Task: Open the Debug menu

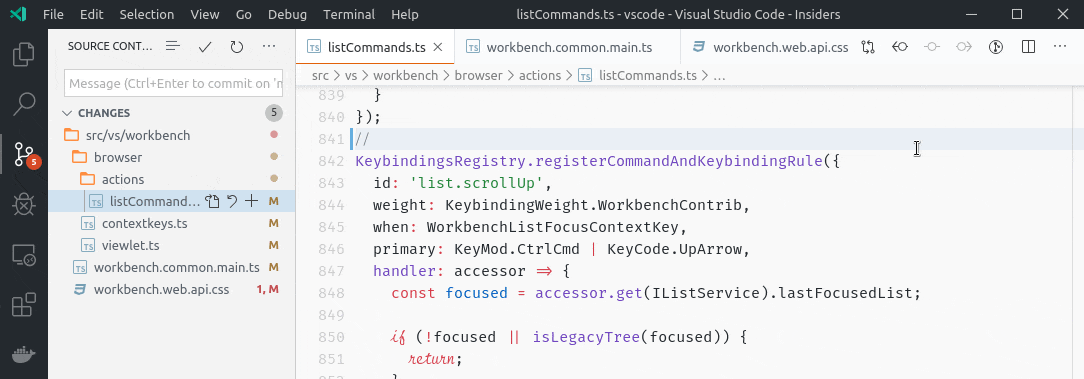Action: point(288,14)
